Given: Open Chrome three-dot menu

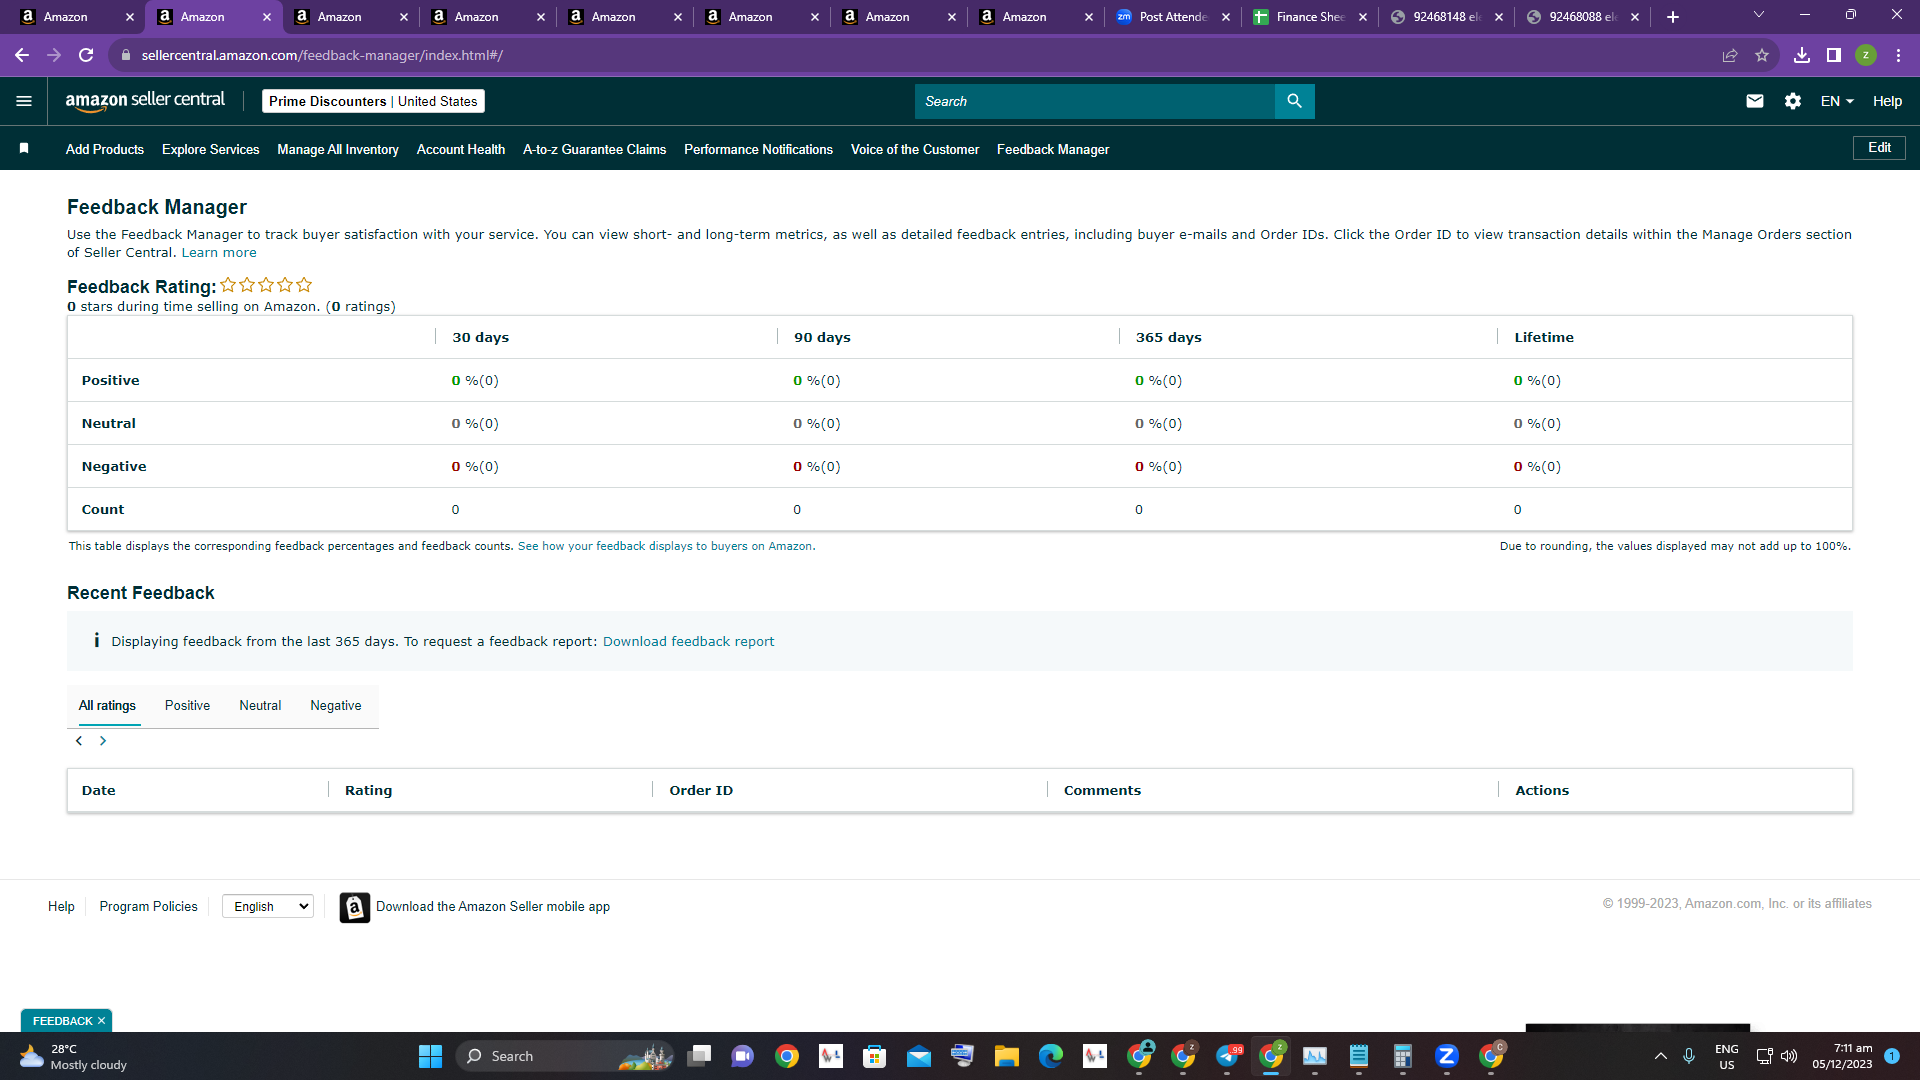Looking at the screenshot, I should tap(1898, 55).
